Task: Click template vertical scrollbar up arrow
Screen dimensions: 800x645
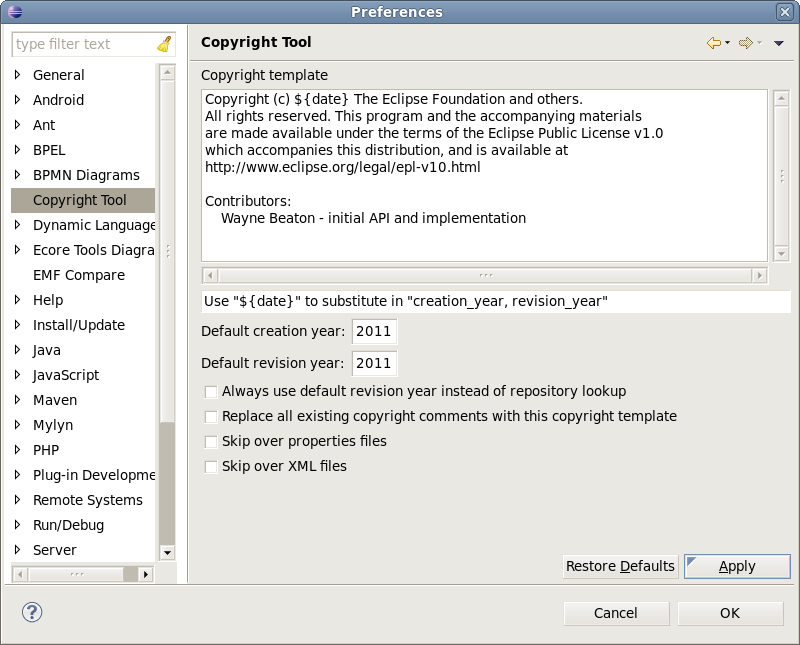Action: (781, 98)
